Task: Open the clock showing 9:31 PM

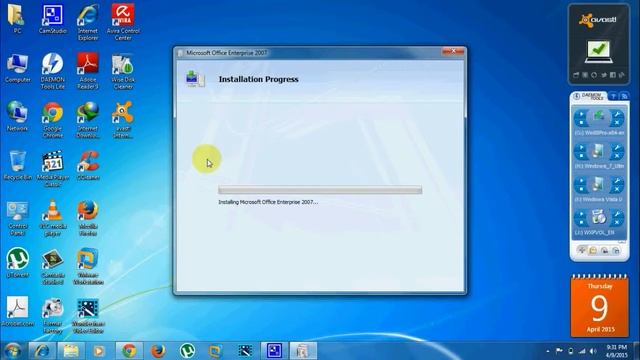Action: [x=617, y=351]
